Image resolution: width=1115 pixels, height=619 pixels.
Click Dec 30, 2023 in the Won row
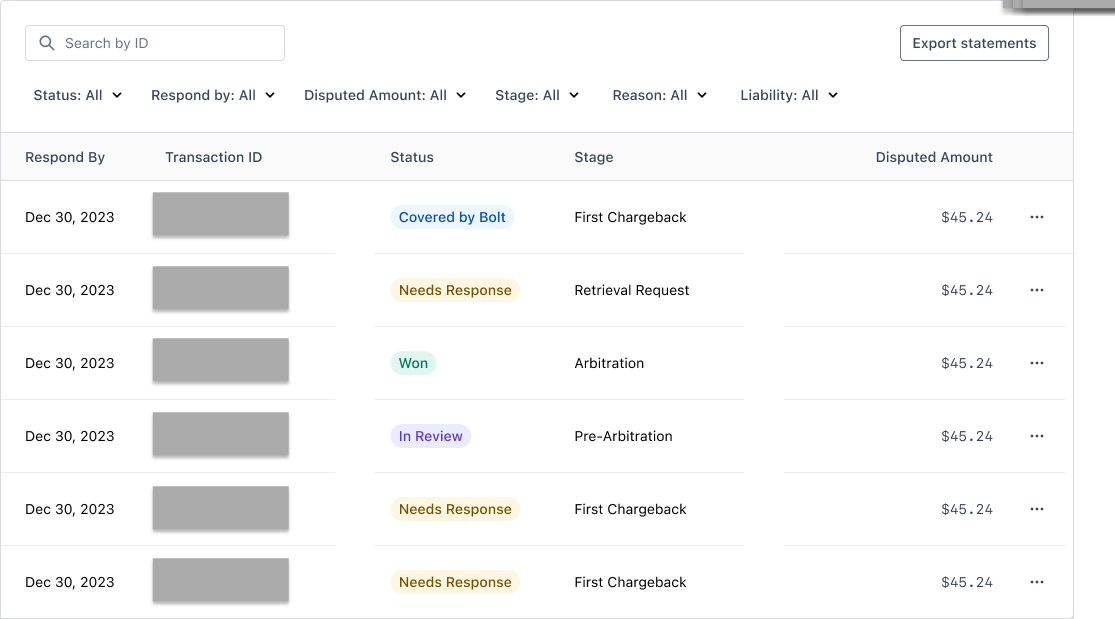[x=70, y=364]
